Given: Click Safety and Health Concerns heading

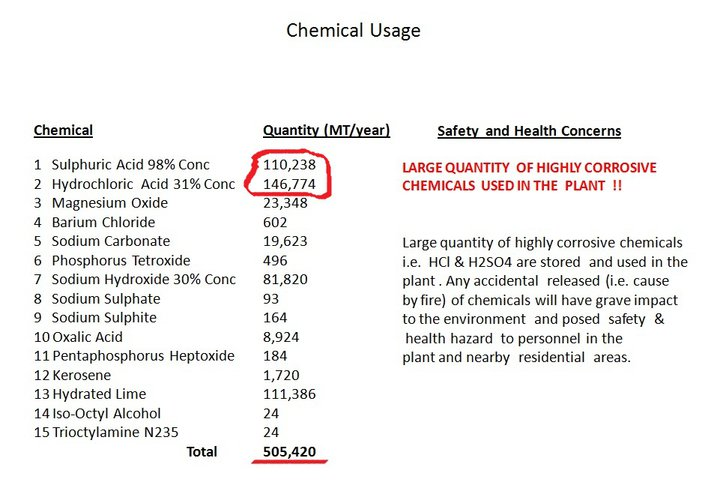Looking at the screenshot, I should tap(529, 131).
